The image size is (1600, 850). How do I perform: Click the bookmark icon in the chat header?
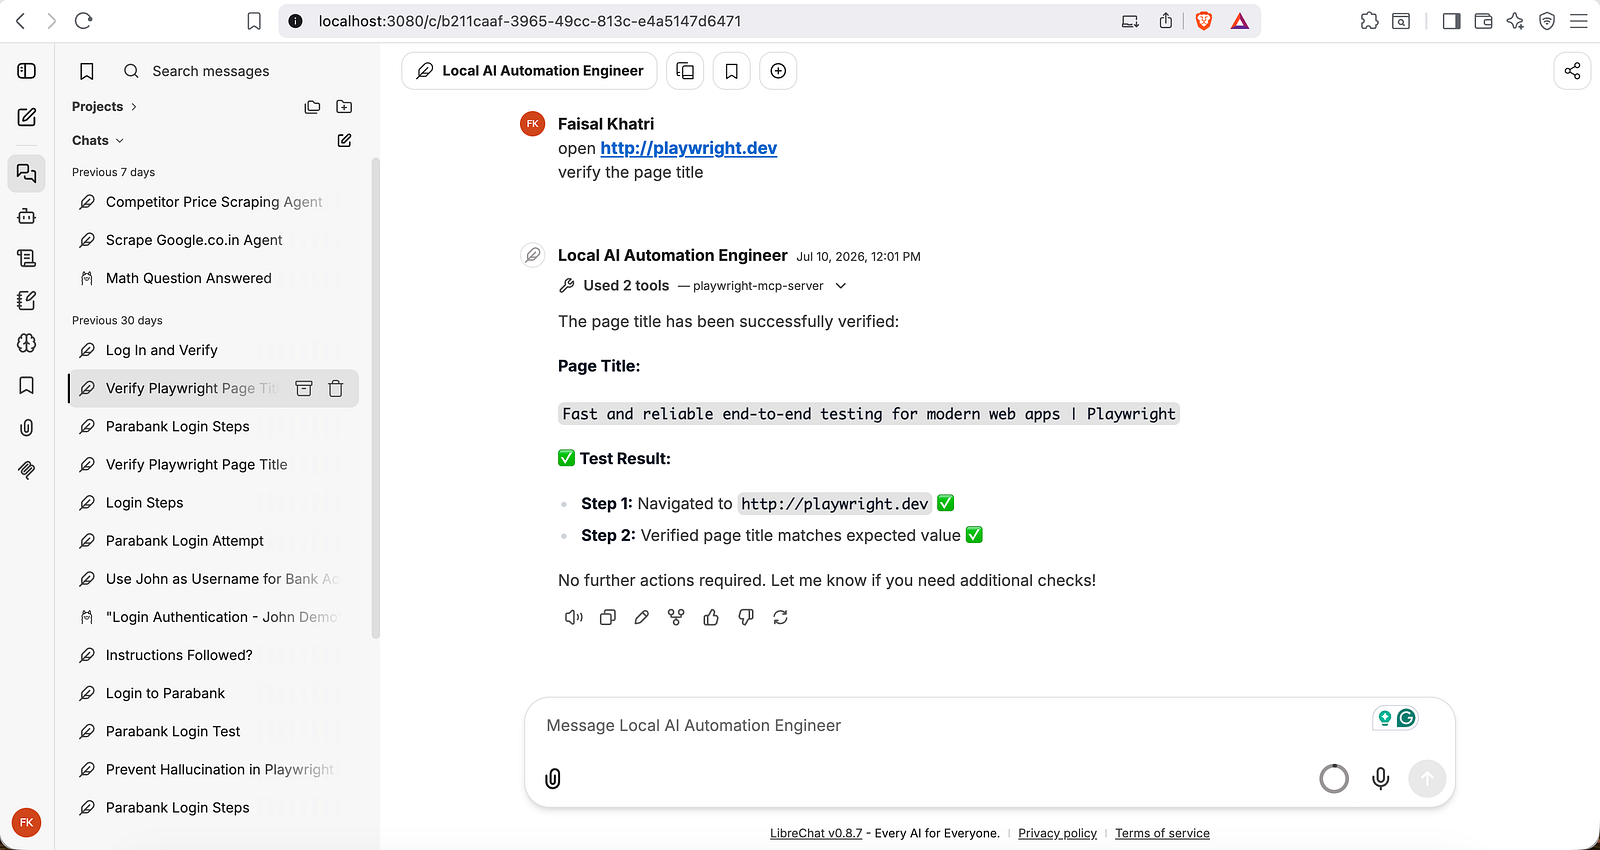pyautogui.click(x=732, y=71)
